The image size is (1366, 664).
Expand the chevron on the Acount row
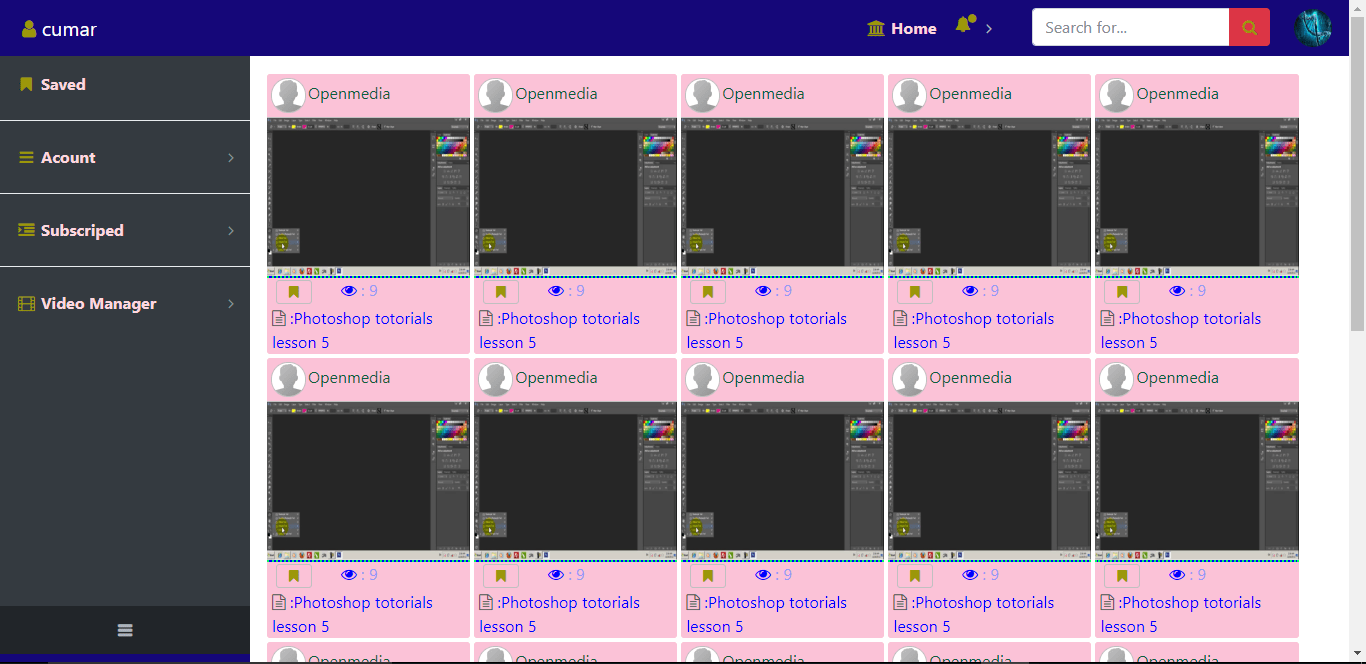point(231,158)
